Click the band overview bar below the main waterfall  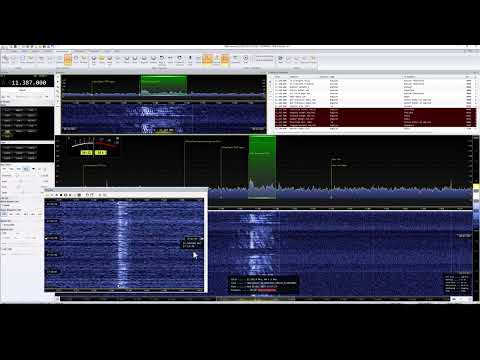pos(255,299)
